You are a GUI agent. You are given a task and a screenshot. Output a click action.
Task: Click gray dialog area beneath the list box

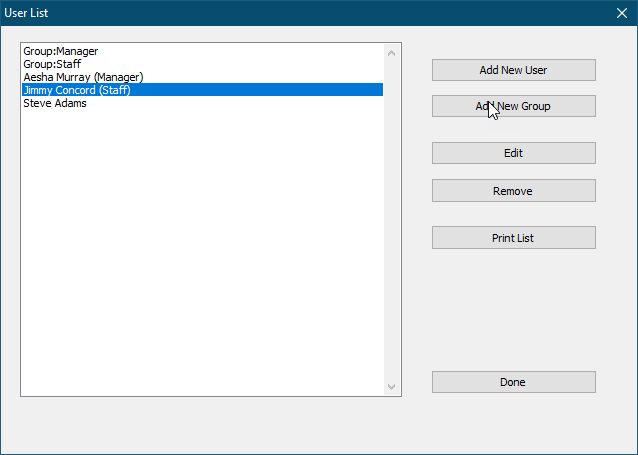pos(210,425)
